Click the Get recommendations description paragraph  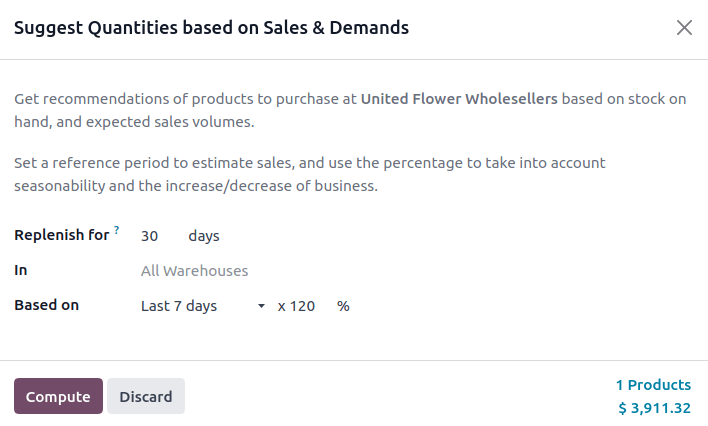[x=350, y=111]
